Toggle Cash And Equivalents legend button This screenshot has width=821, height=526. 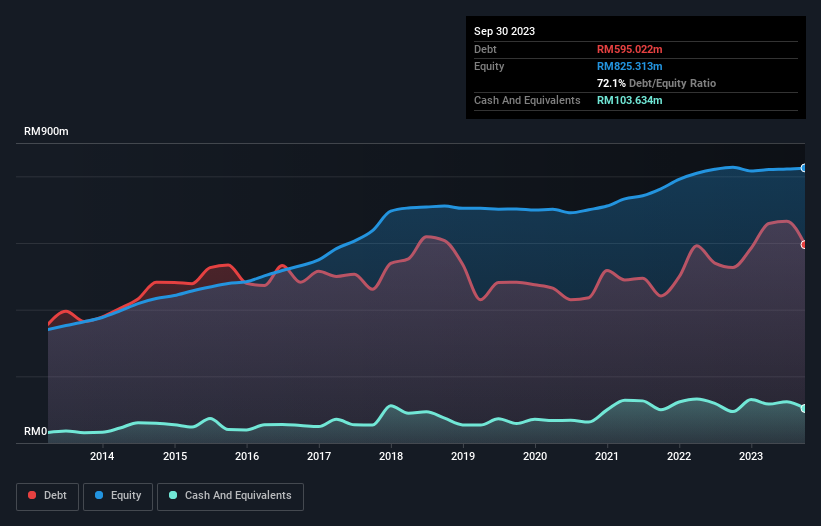230,496
